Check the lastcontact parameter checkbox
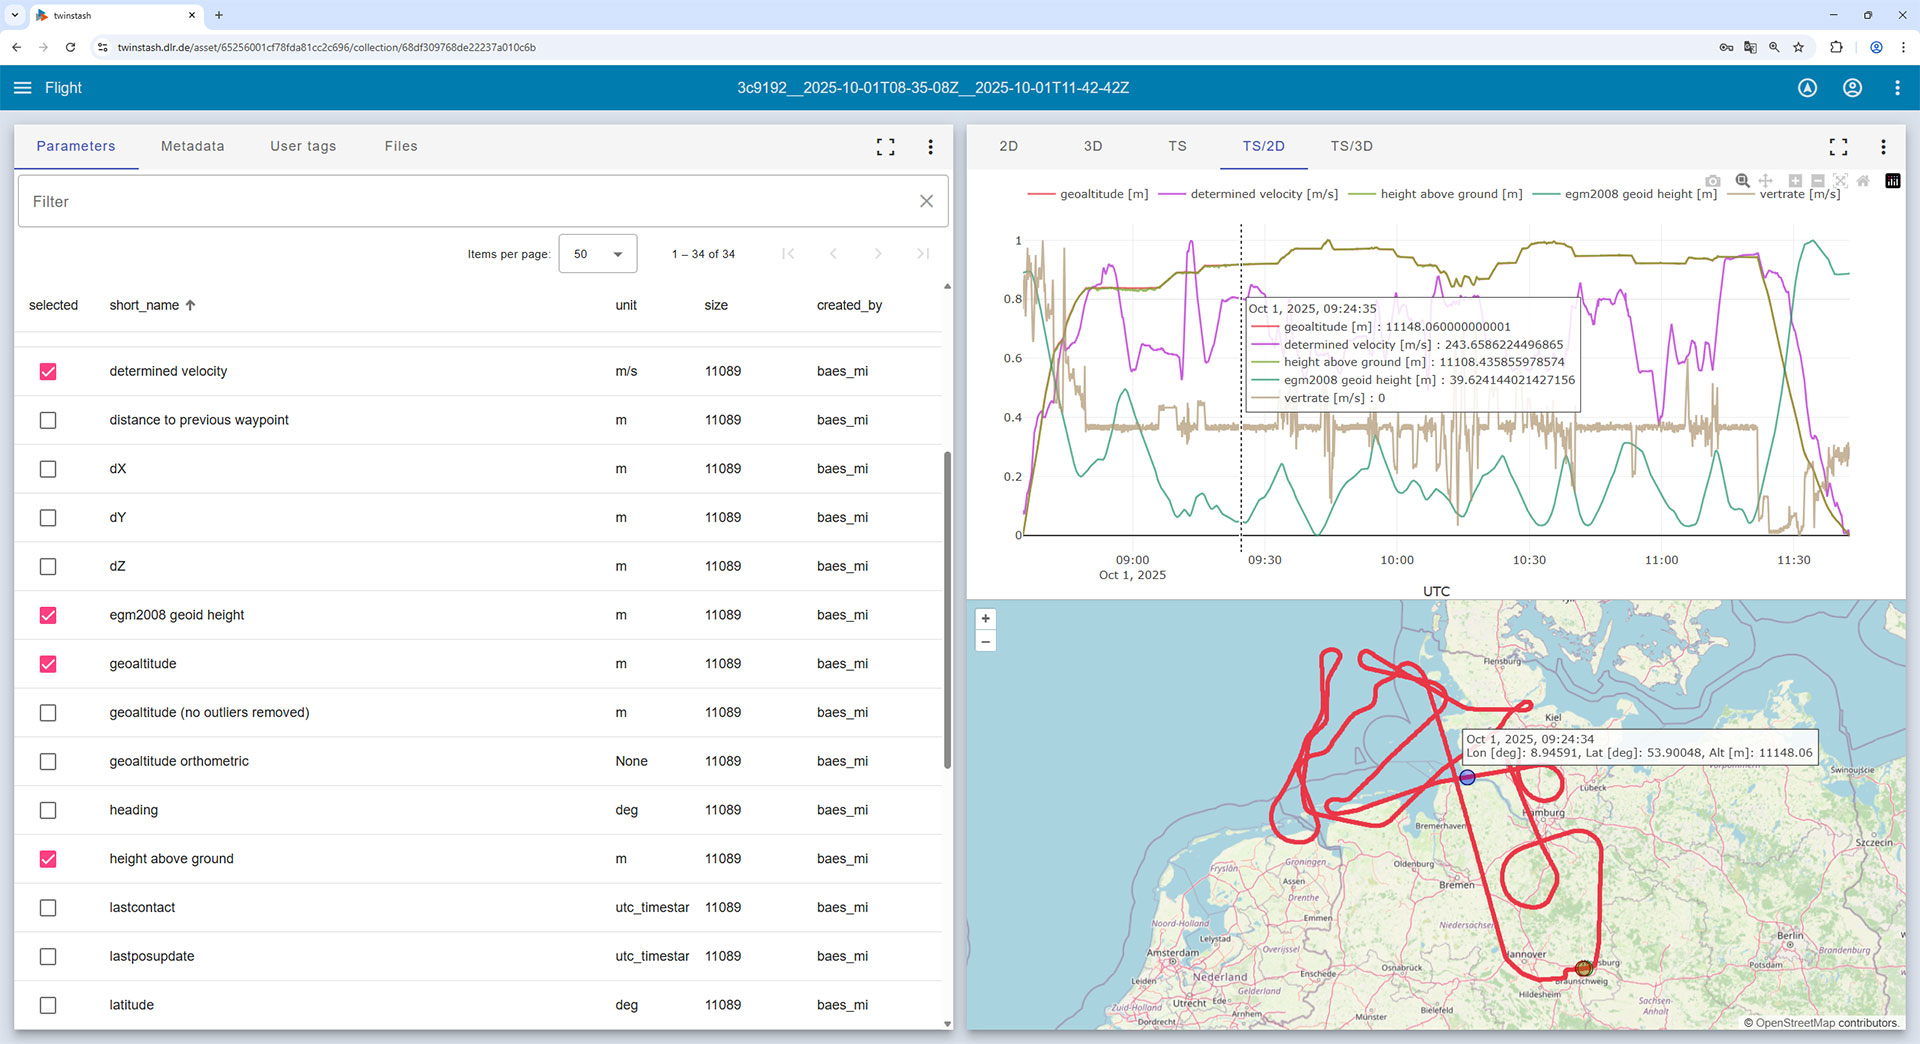Screen dimensions: 1920x1044 coord(48,908)
